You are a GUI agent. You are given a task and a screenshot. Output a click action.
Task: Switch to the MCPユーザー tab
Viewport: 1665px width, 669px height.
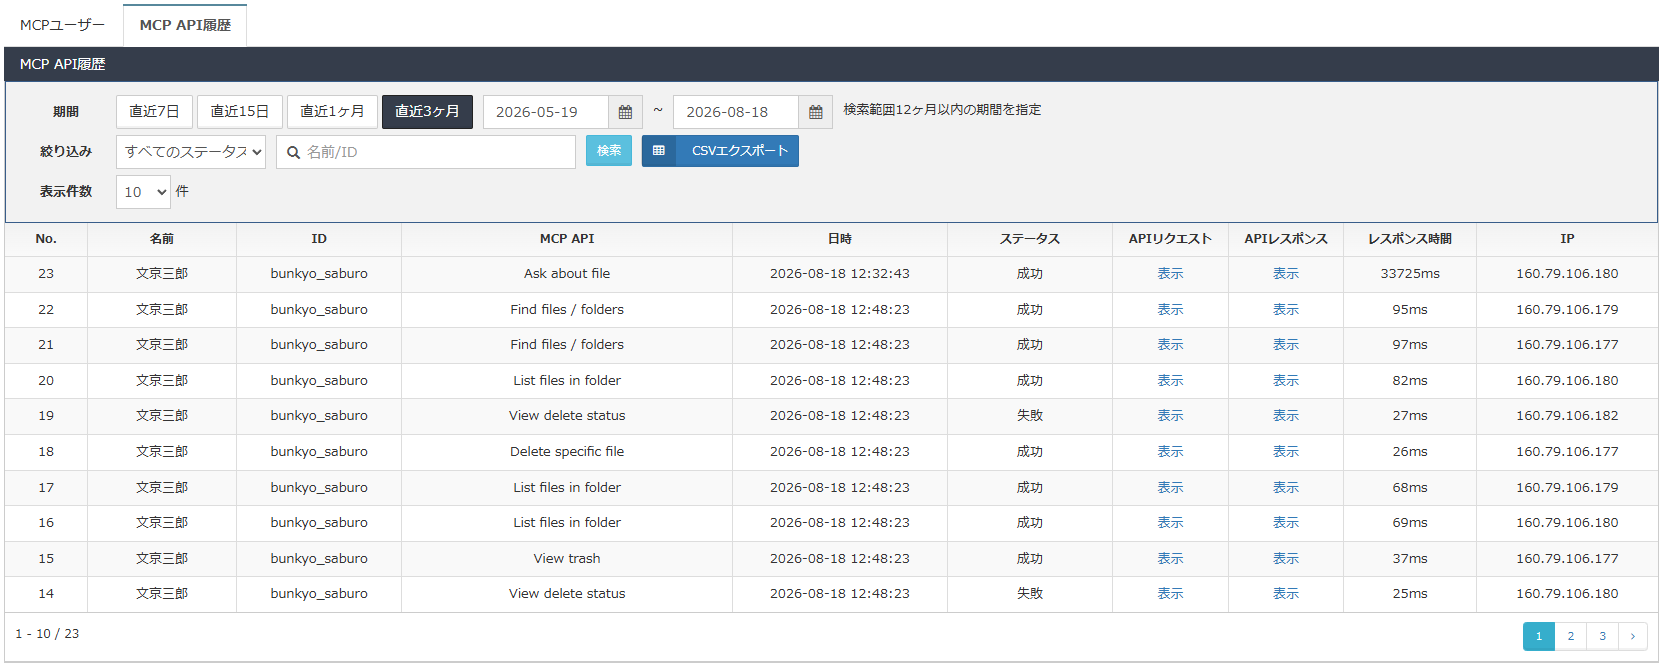[x=62, y=25]
